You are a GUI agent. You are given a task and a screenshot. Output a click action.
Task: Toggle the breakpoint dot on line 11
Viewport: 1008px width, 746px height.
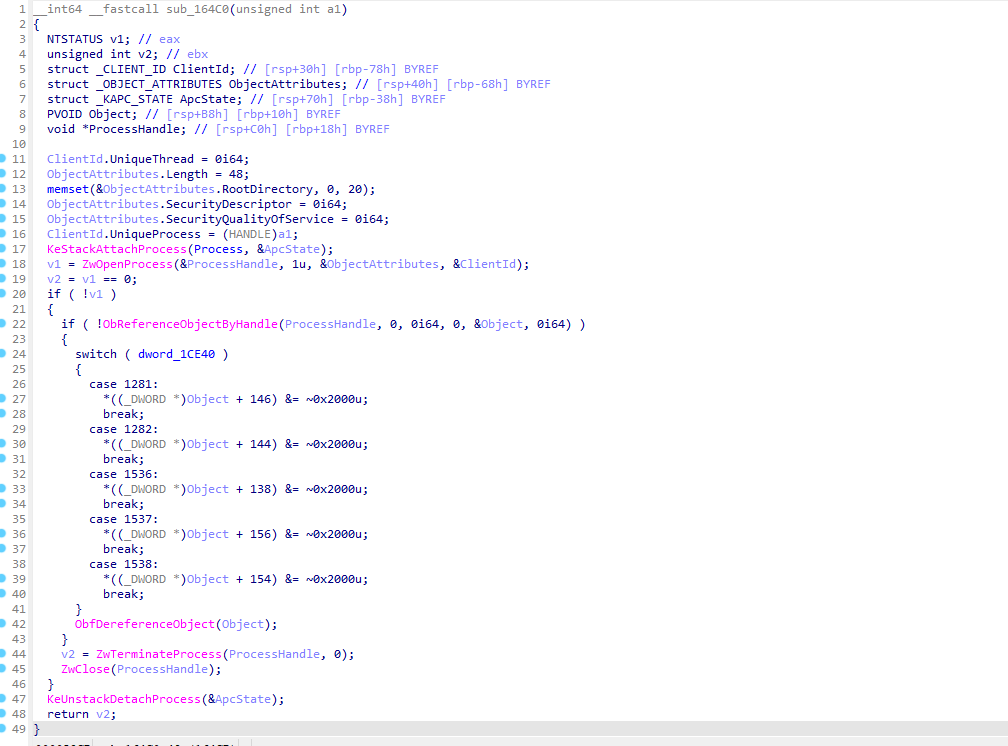point(5,159)
